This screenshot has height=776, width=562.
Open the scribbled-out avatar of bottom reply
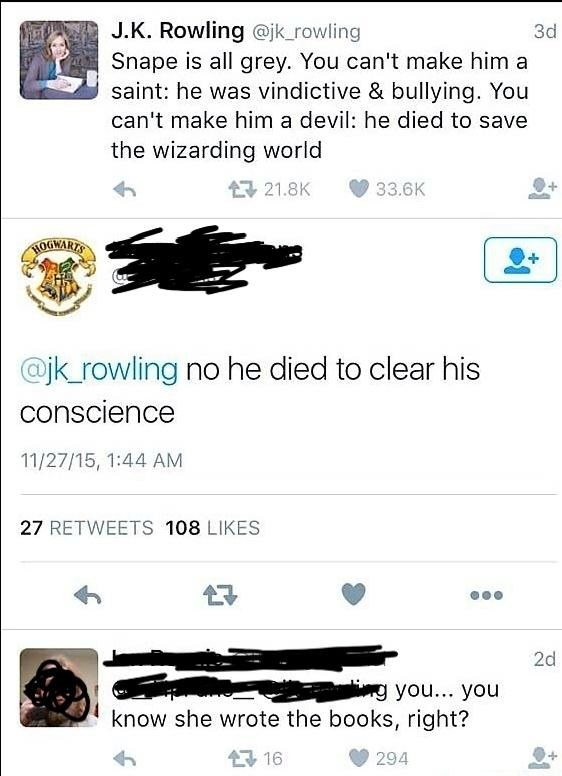(59, 687)
